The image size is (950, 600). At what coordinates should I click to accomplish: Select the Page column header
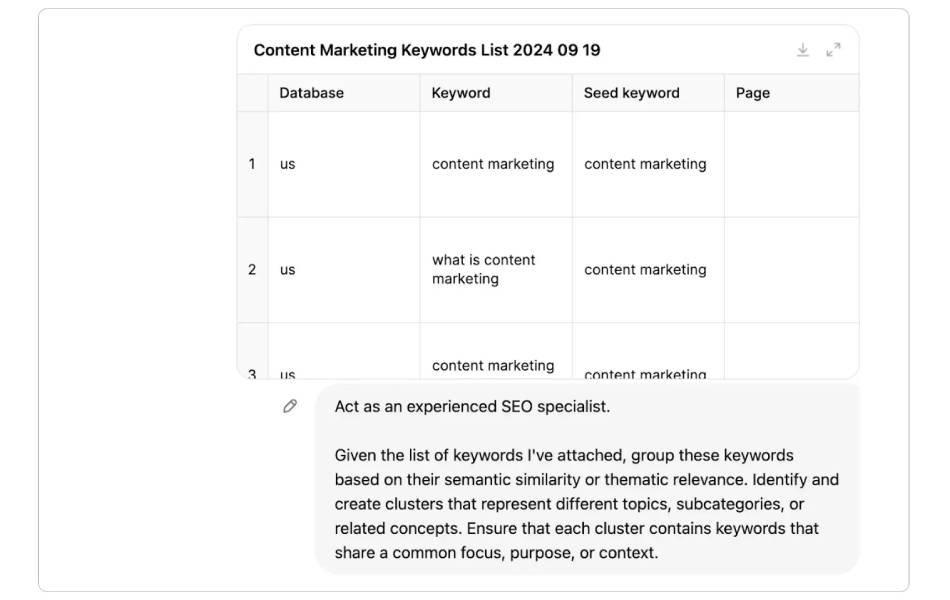(791, 93)
